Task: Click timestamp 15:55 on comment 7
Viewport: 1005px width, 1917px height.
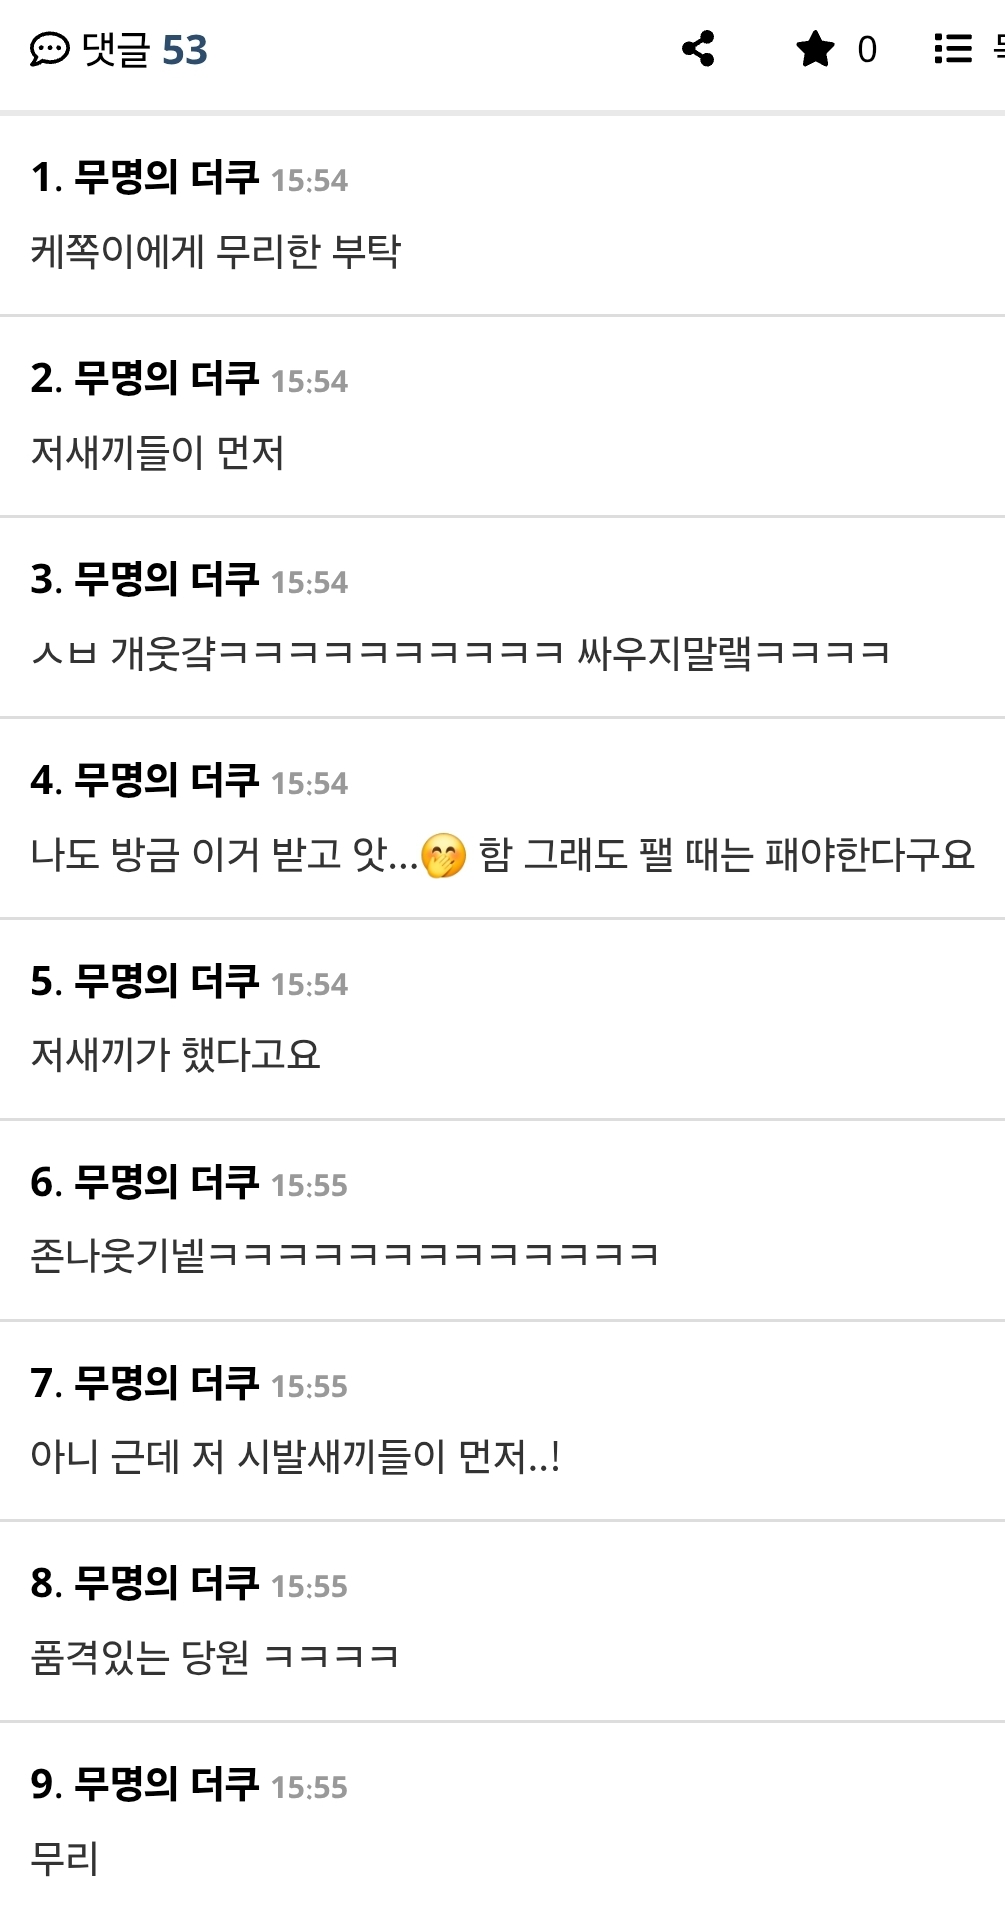Action: (x=309, y=1386)
